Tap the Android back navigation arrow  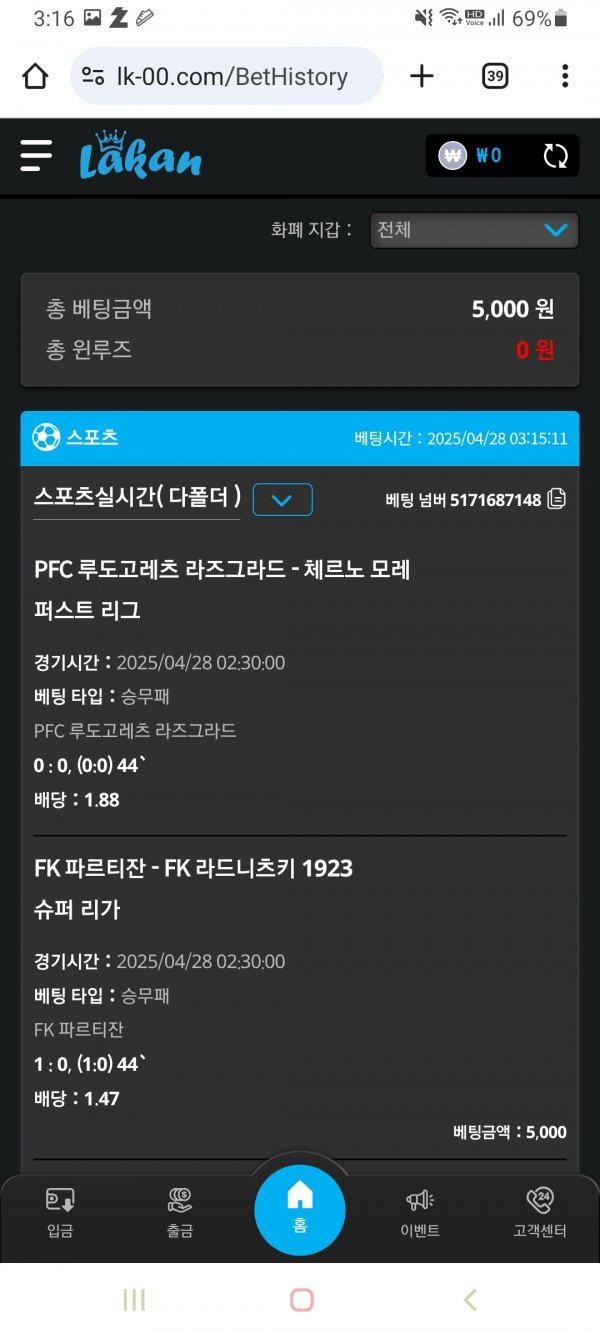(470, 1299)
